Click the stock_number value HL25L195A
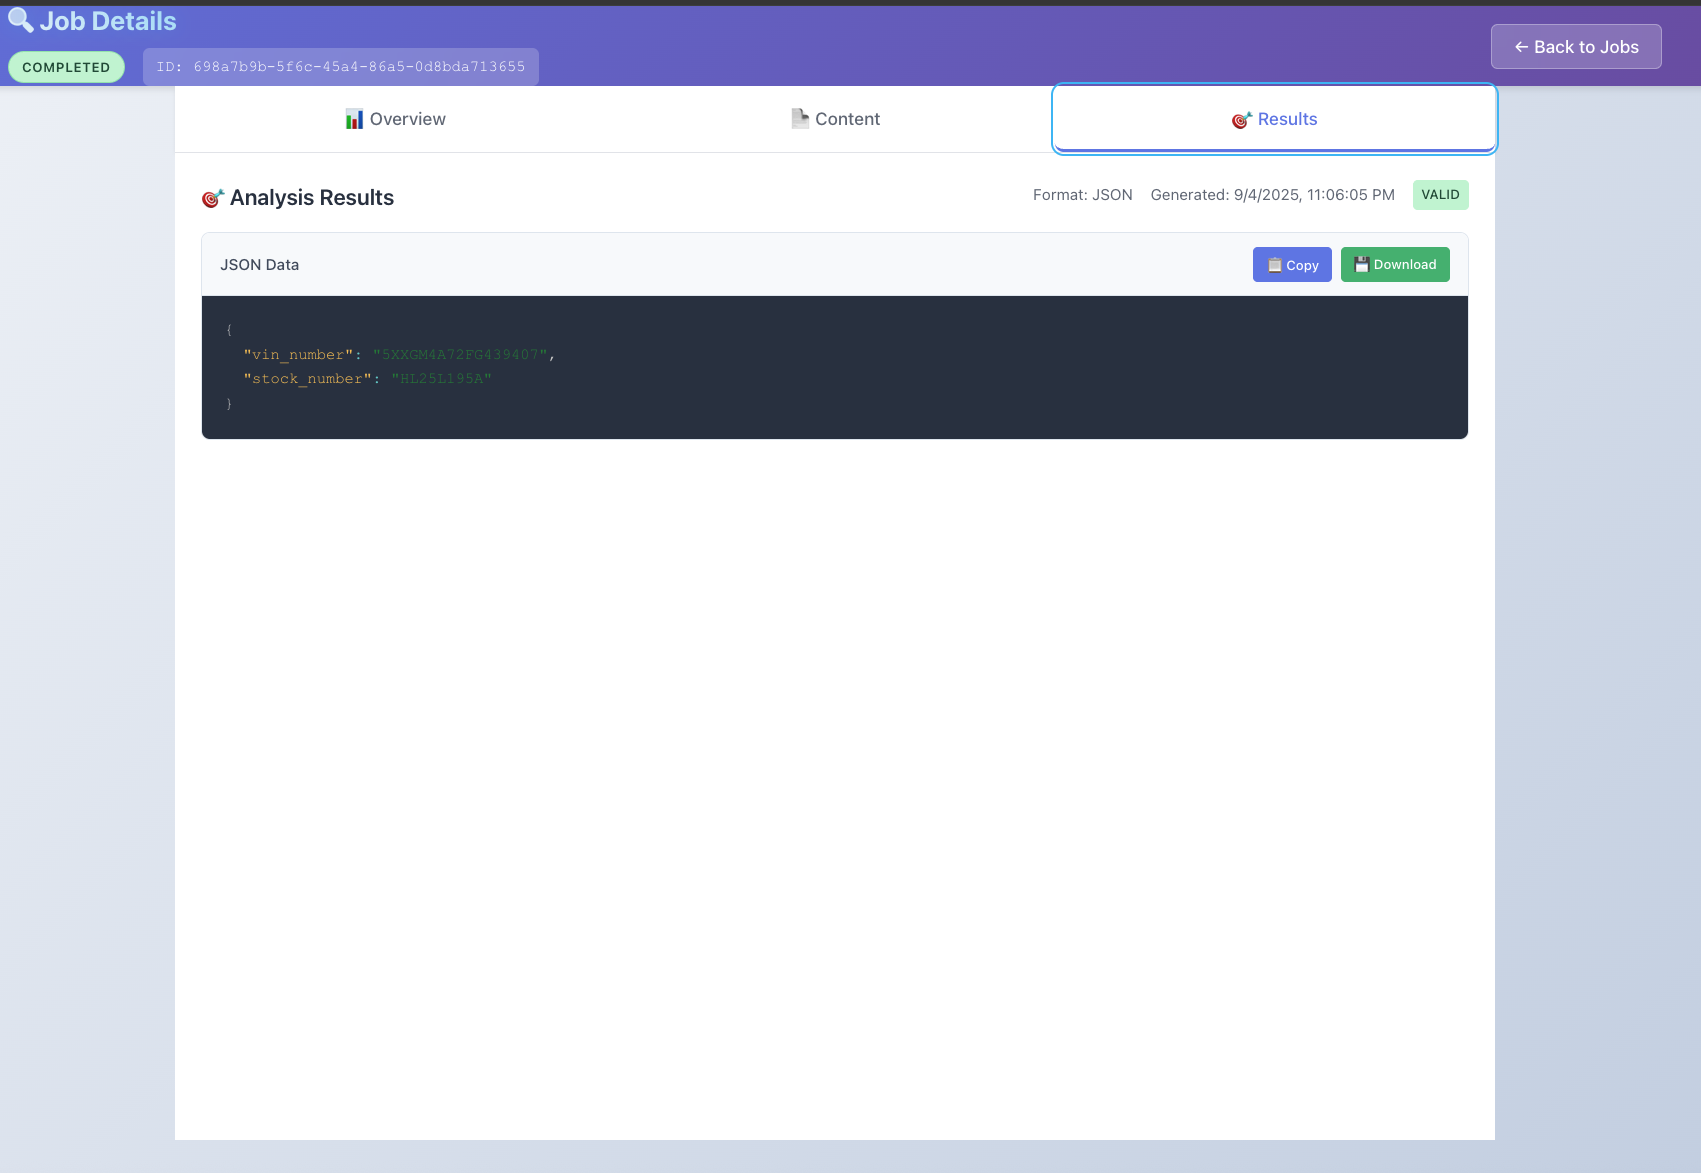 [441, 378]
